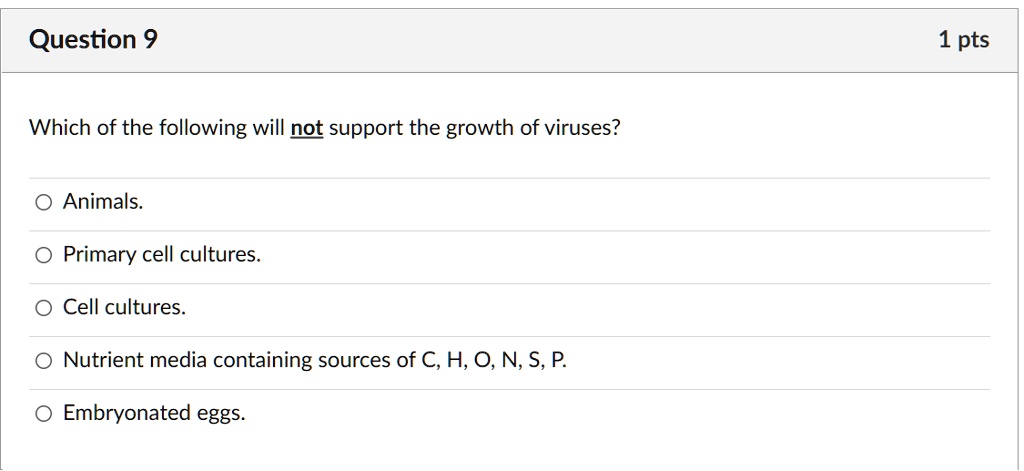
Task: Select the Embryonated eggs radio button
Action: click(43, 413)
